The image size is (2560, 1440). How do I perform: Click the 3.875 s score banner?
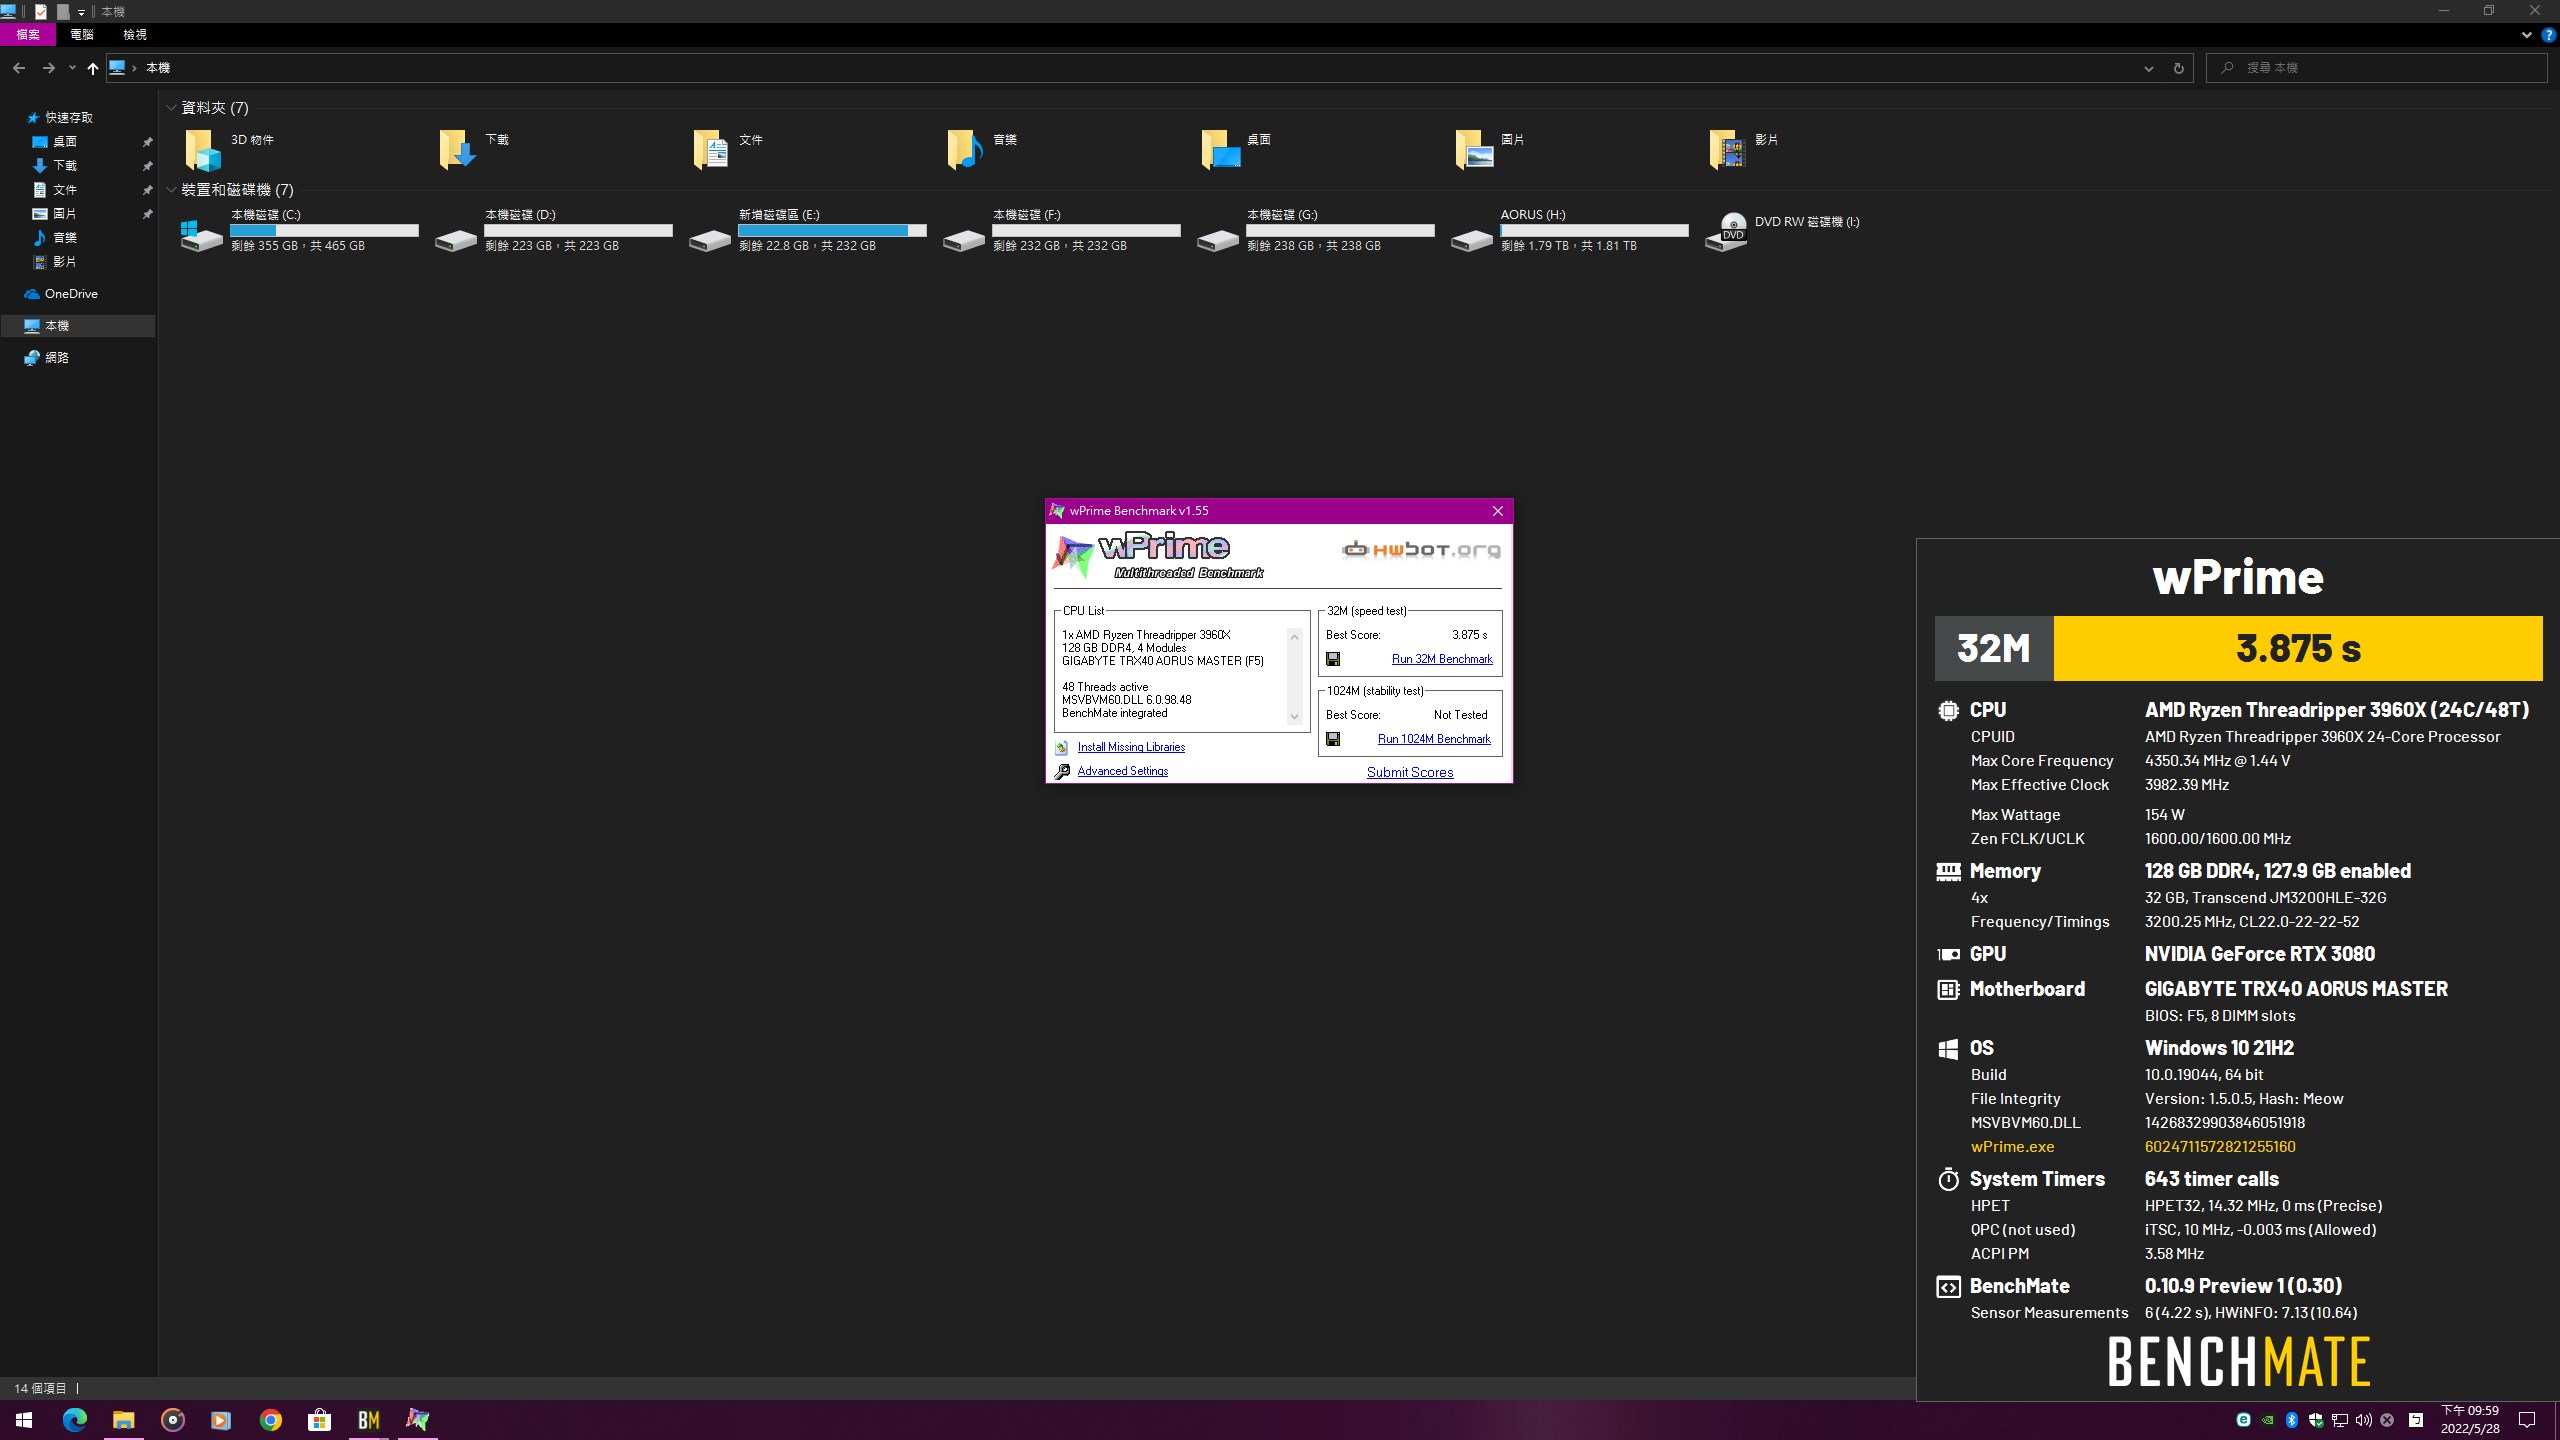(2298, 649)
